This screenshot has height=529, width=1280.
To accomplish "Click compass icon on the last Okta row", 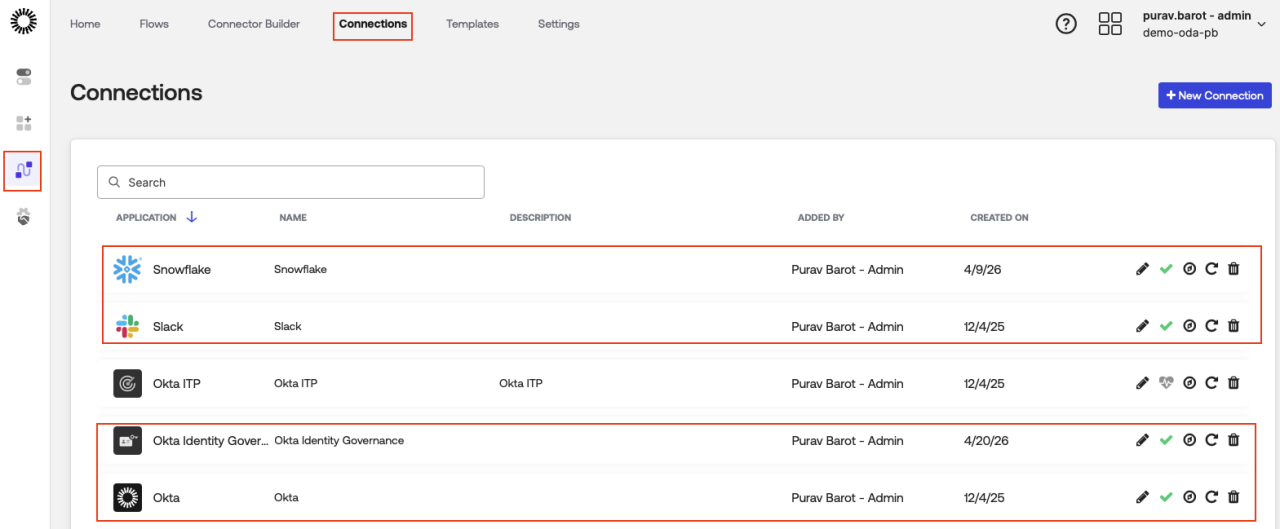I will coord(1189,497).
